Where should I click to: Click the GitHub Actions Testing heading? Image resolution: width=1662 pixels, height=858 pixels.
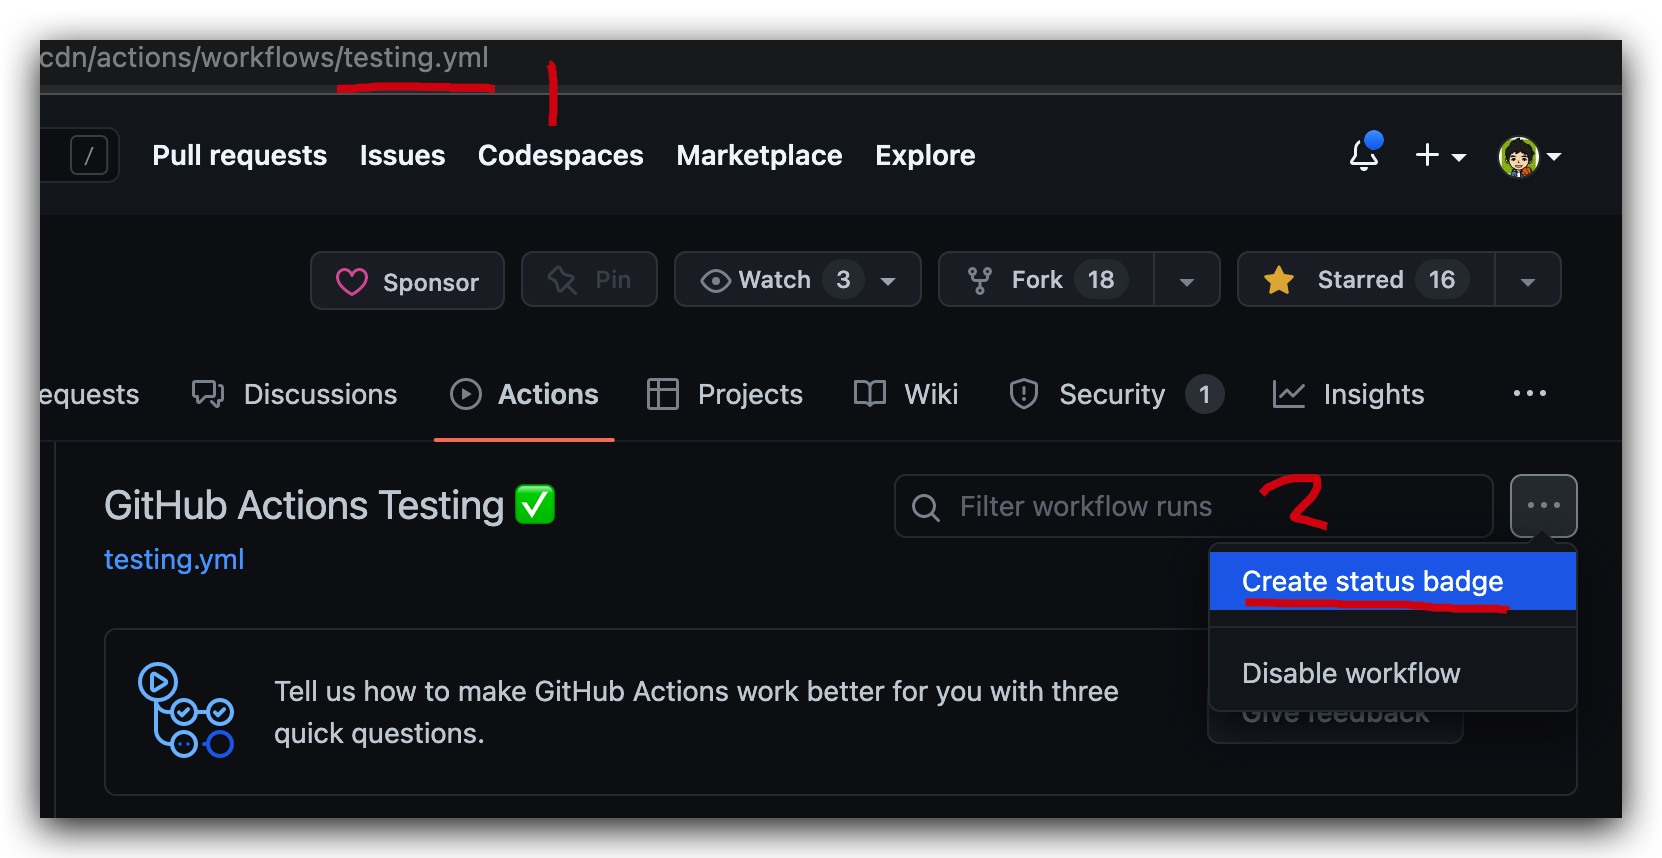point(329,505)
